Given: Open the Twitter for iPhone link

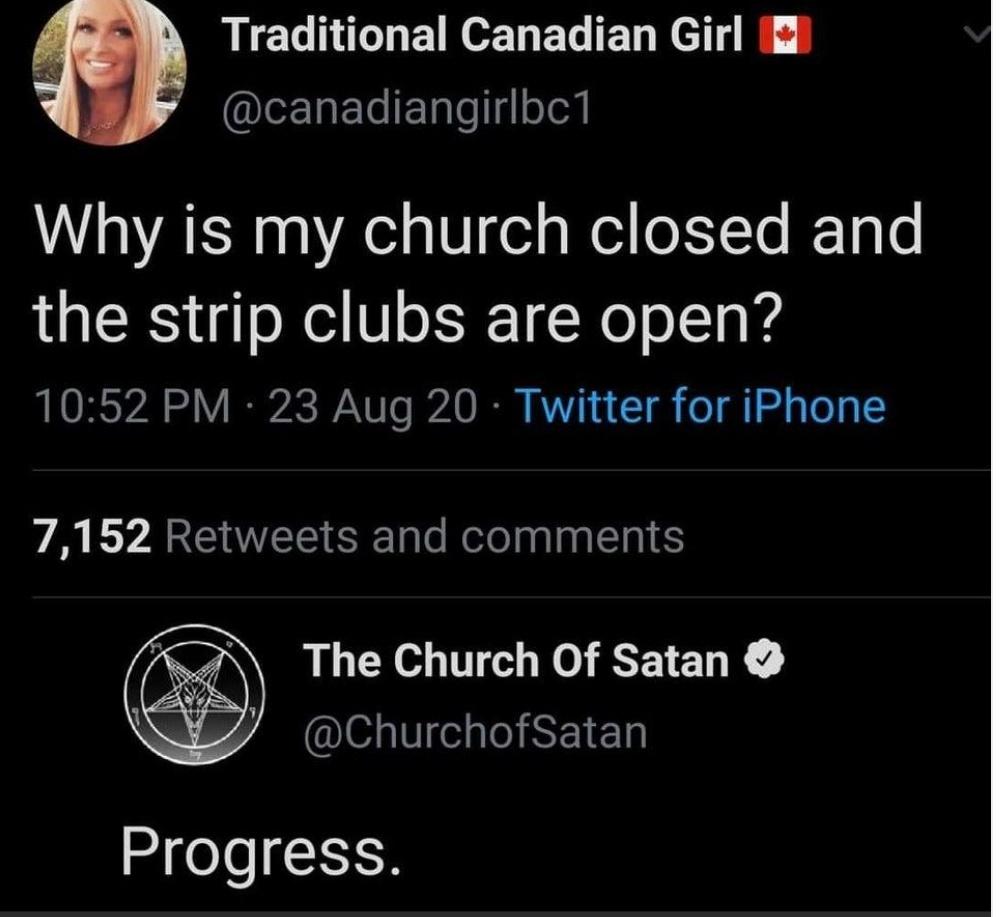Looking at the screenshot, I should [x=698, y=408].
